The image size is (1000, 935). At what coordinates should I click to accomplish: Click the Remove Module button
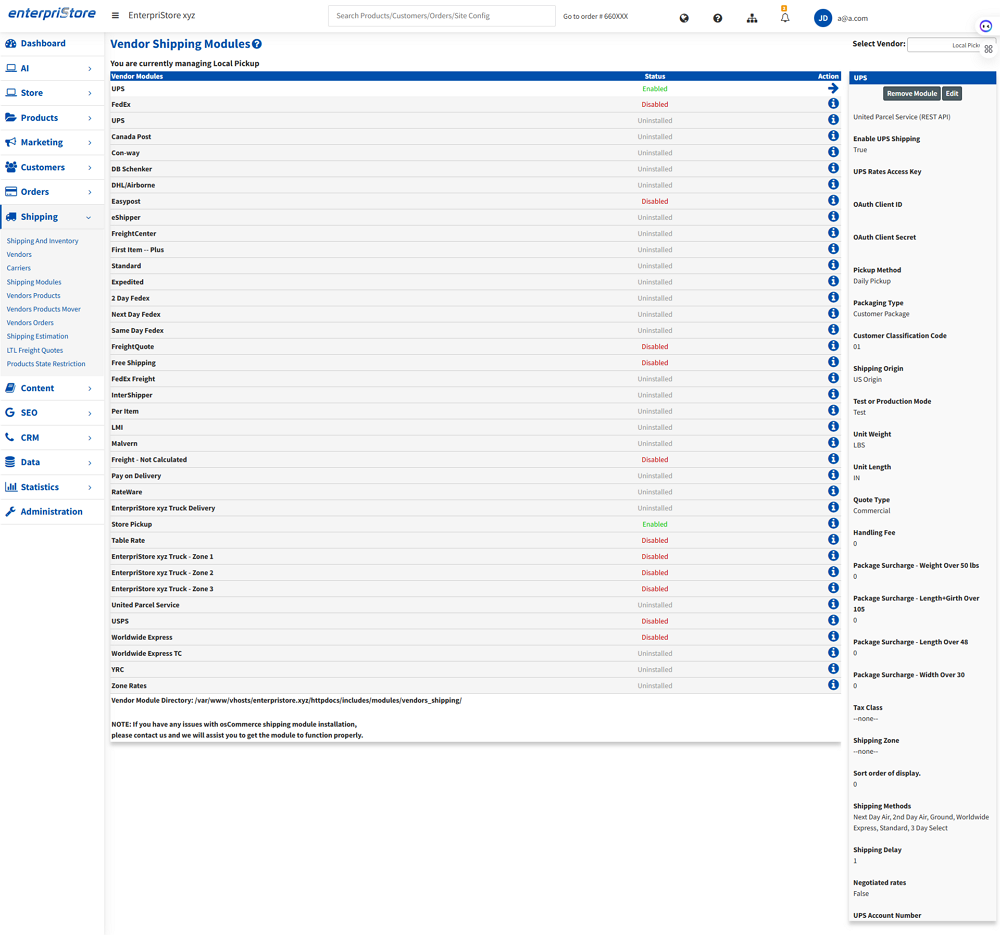(911, 93)
